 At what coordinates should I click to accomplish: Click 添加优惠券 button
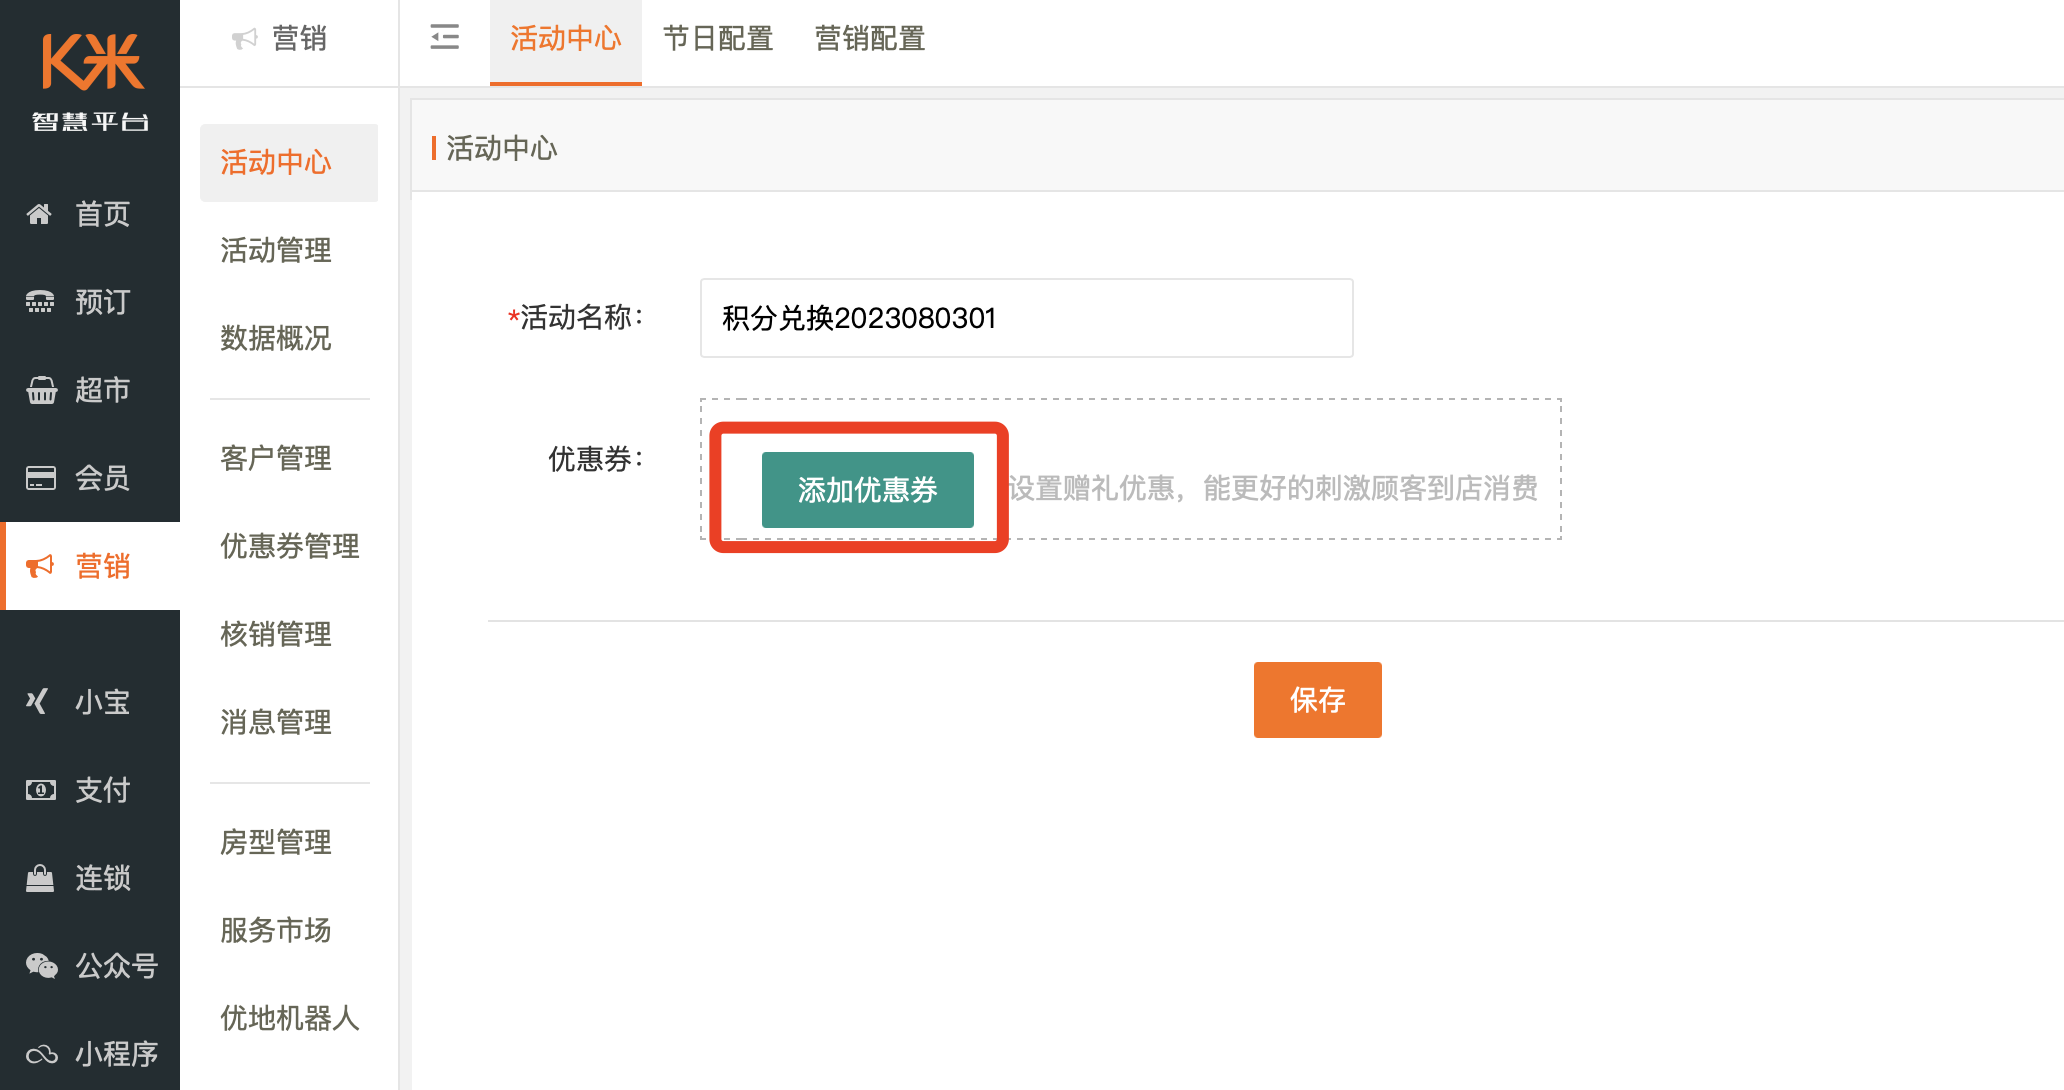(x=867, y=489)
